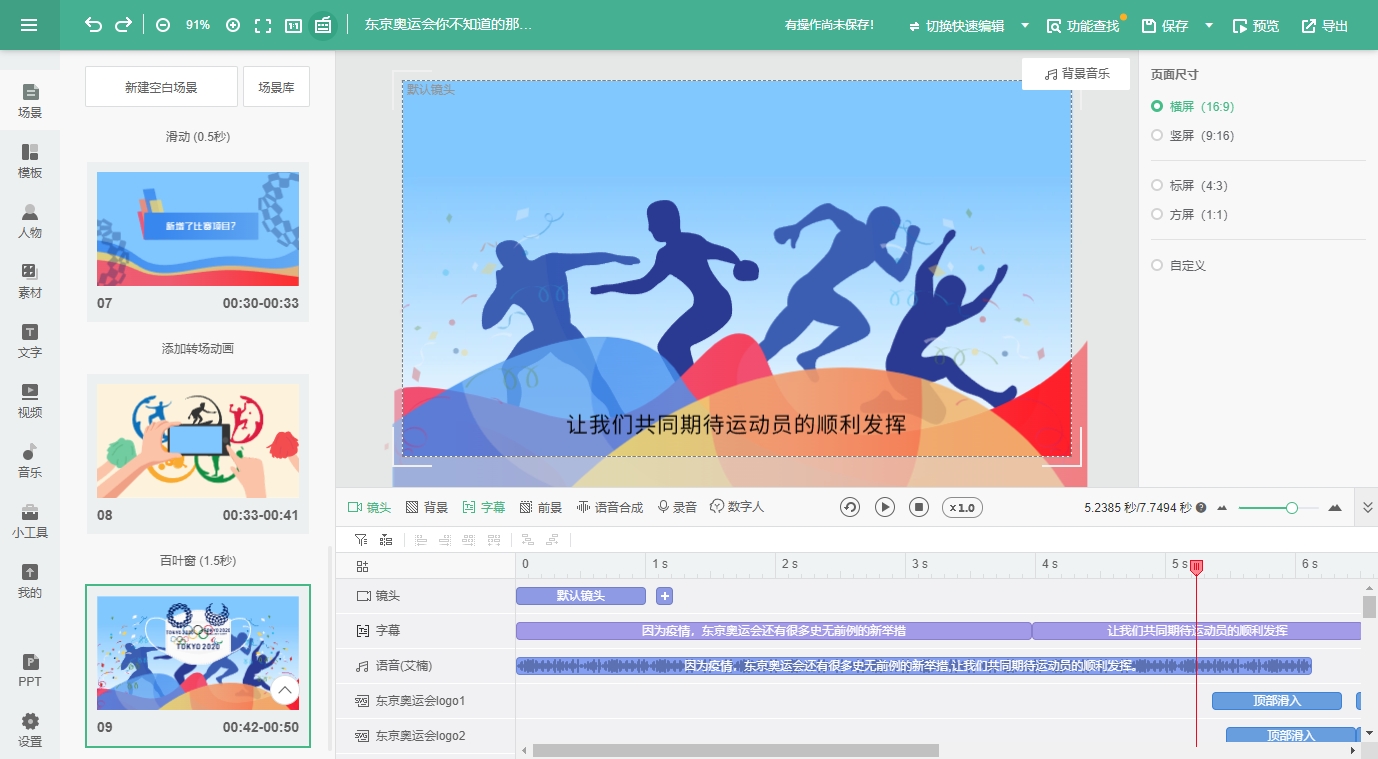Viewport: 1378px width, 759px height.
Task: Switch to 字幕 timeline tab
Action: pos(484,508)
